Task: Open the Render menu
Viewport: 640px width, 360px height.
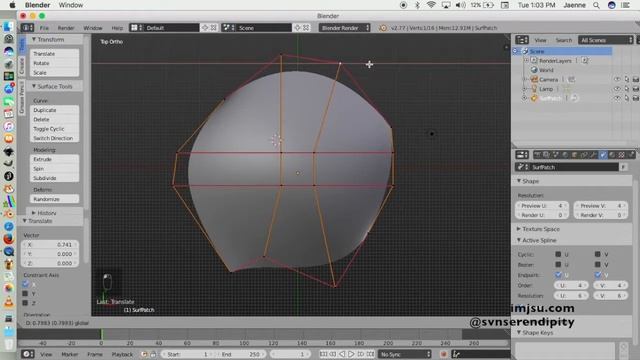Action: point(66,28)
